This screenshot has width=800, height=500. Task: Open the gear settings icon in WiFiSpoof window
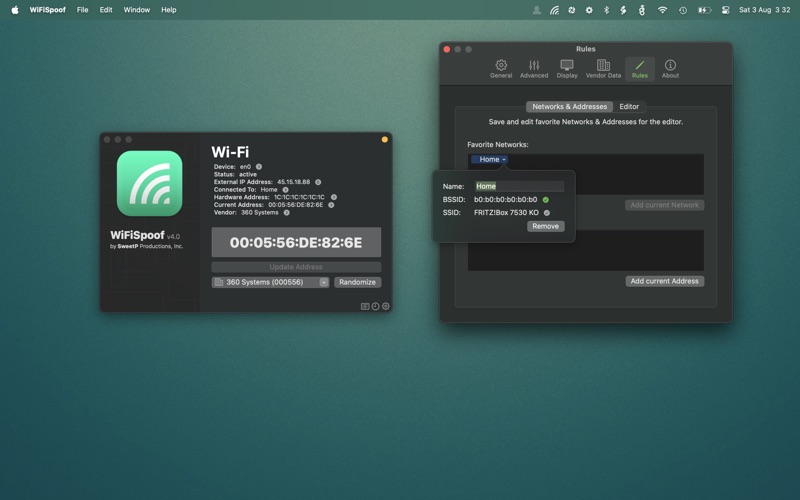click(386, 306)
